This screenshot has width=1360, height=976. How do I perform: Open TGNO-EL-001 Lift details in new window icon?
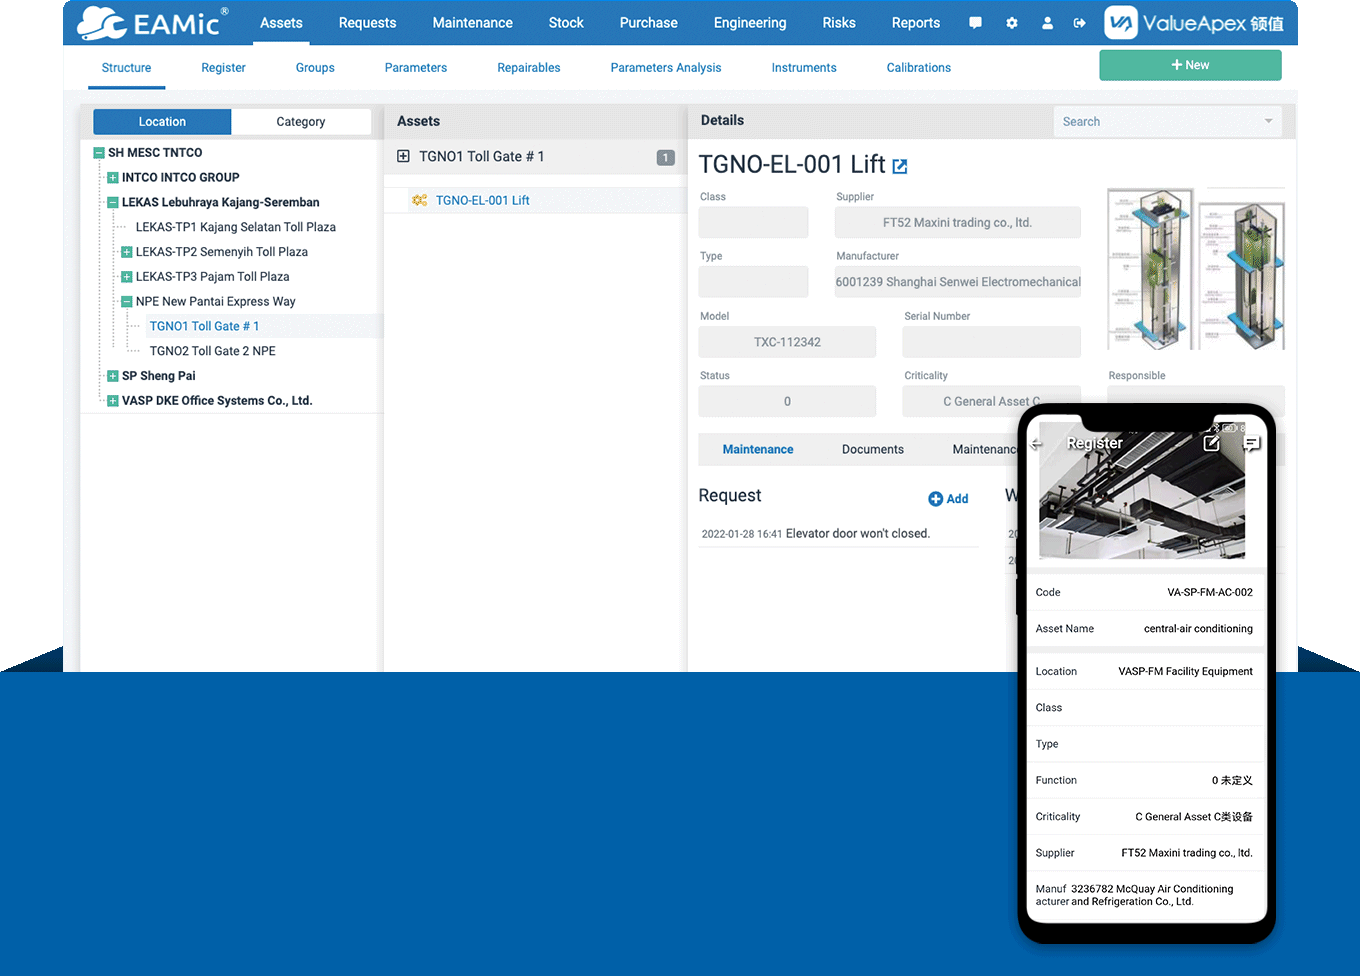pyautogui.click(x=900, y=166)
